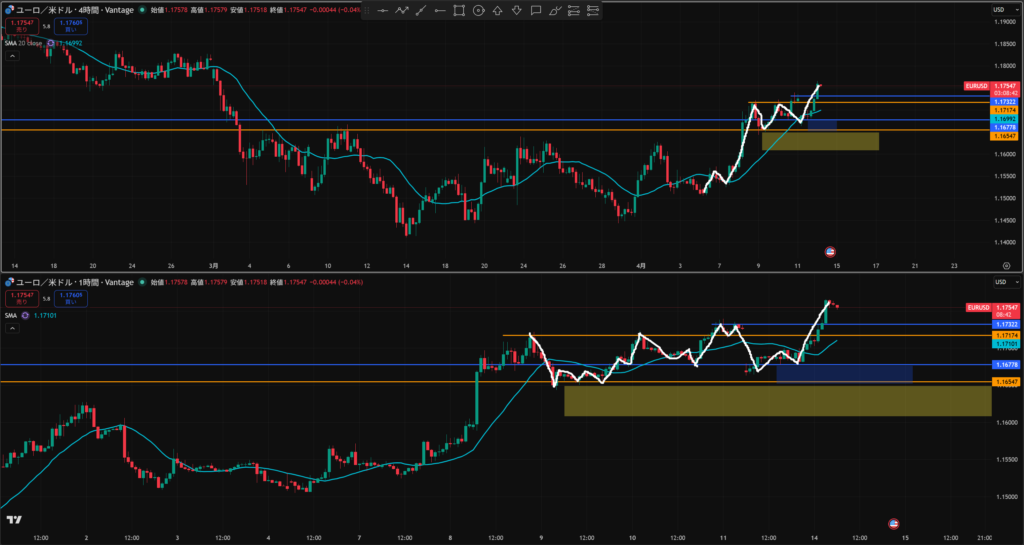The height and width of the screenshot is (545, 1024).
Task: Select the zigzag path drawing tool
Action: [402, 10]
